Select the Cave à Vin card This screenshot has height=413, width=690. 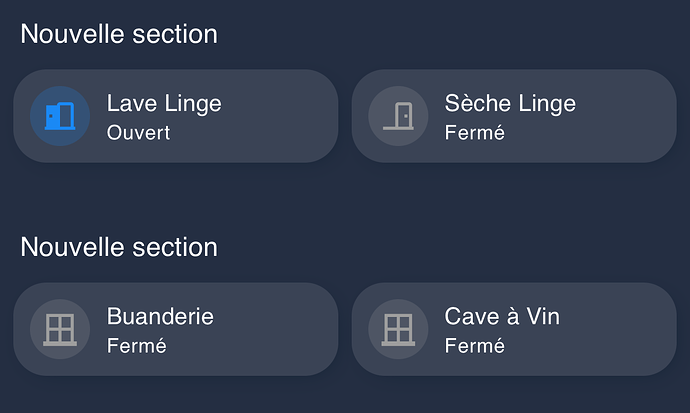coord(514,329)
